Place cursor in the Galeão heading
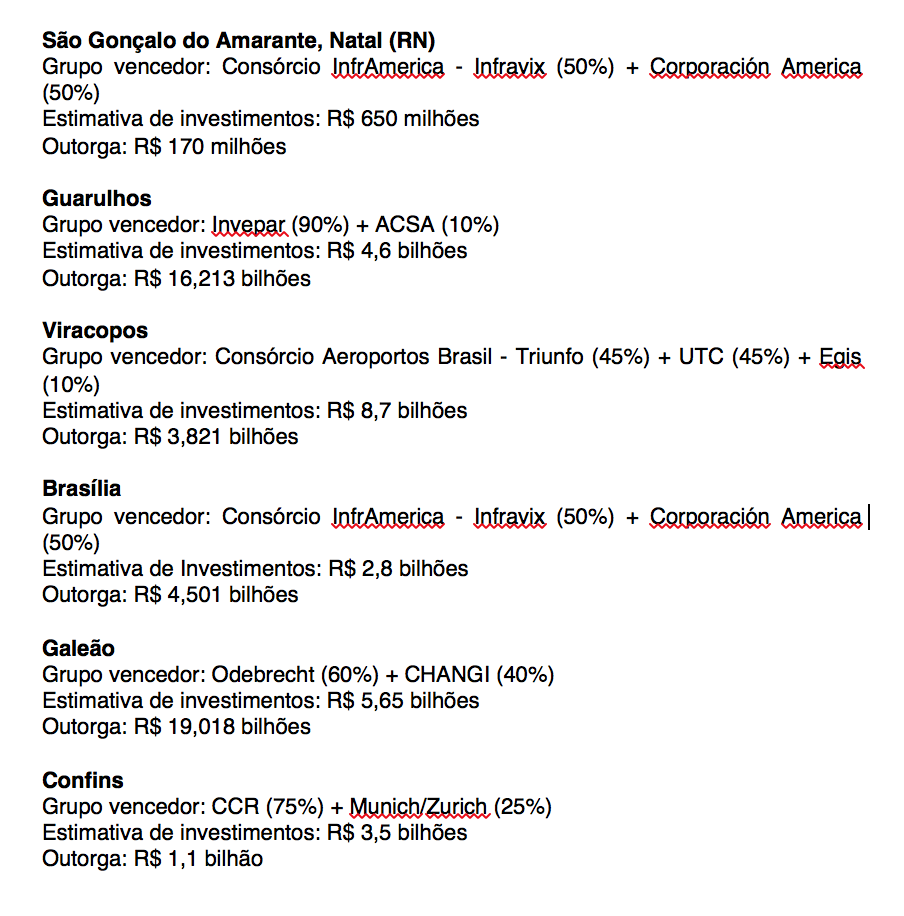 (x=78, y=648)
